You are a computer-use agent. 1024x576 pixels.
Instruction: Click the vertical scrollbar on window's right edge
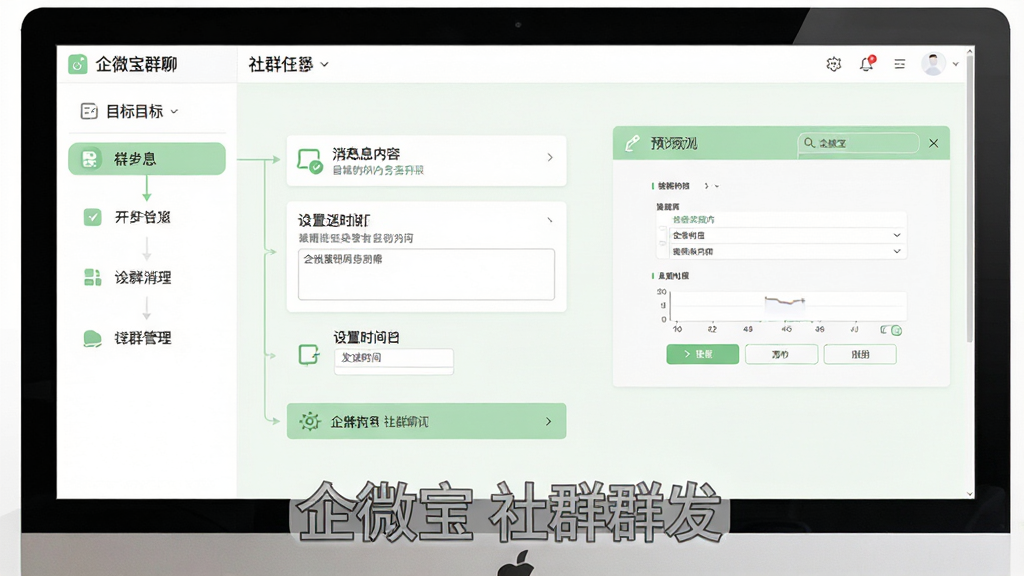[x=970, y=199]
